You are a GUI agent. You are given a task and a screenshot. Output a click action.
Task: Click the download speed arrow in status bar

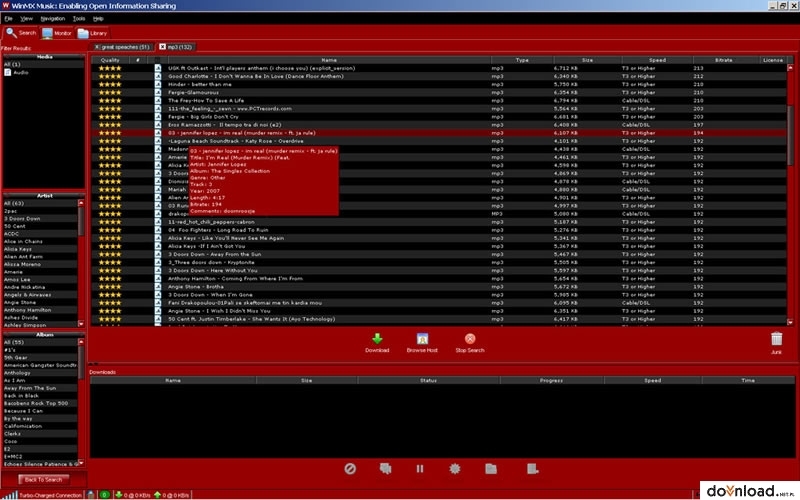(x=119, y=494)
